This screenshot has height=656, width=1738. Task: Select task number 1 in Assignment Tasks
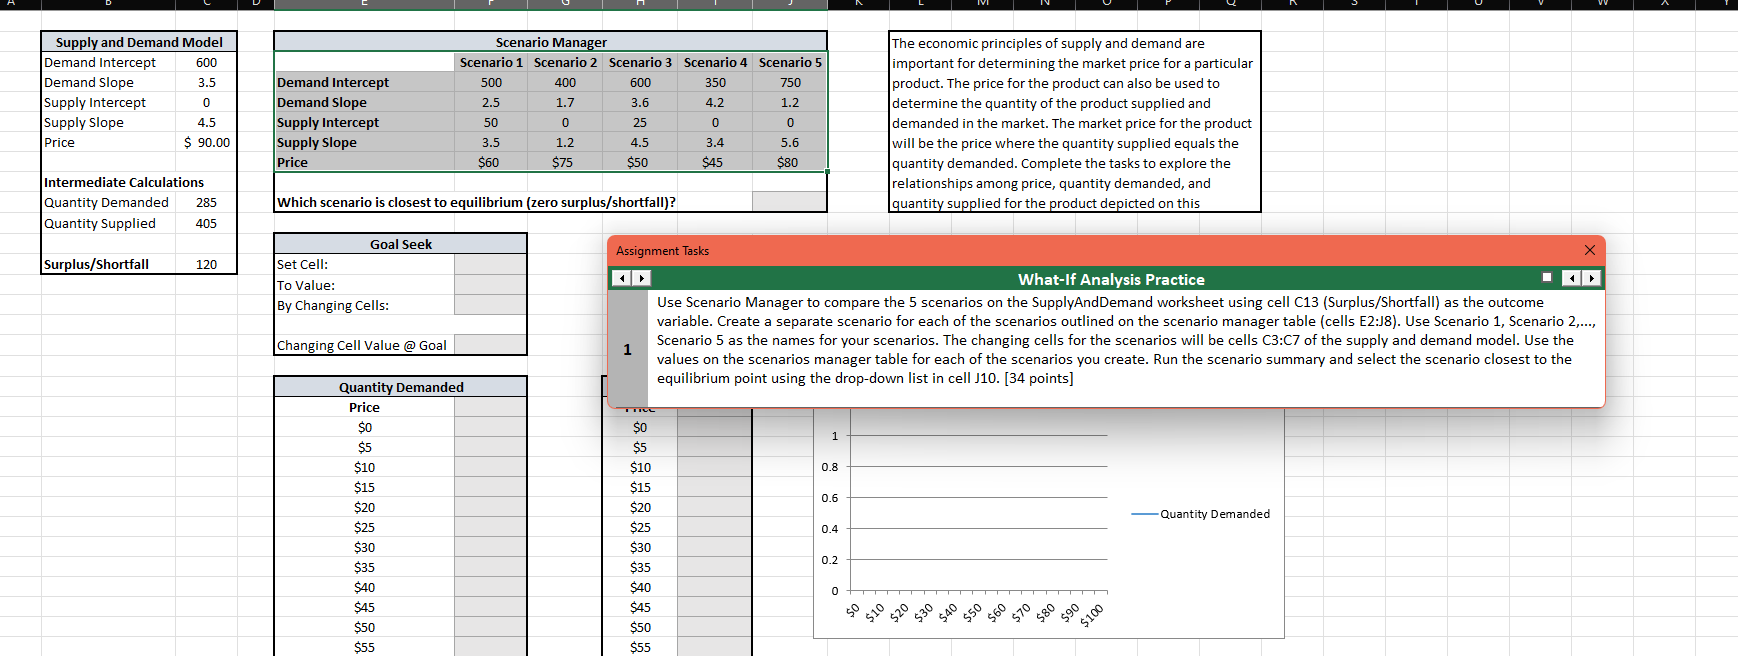tap(627, 349)
